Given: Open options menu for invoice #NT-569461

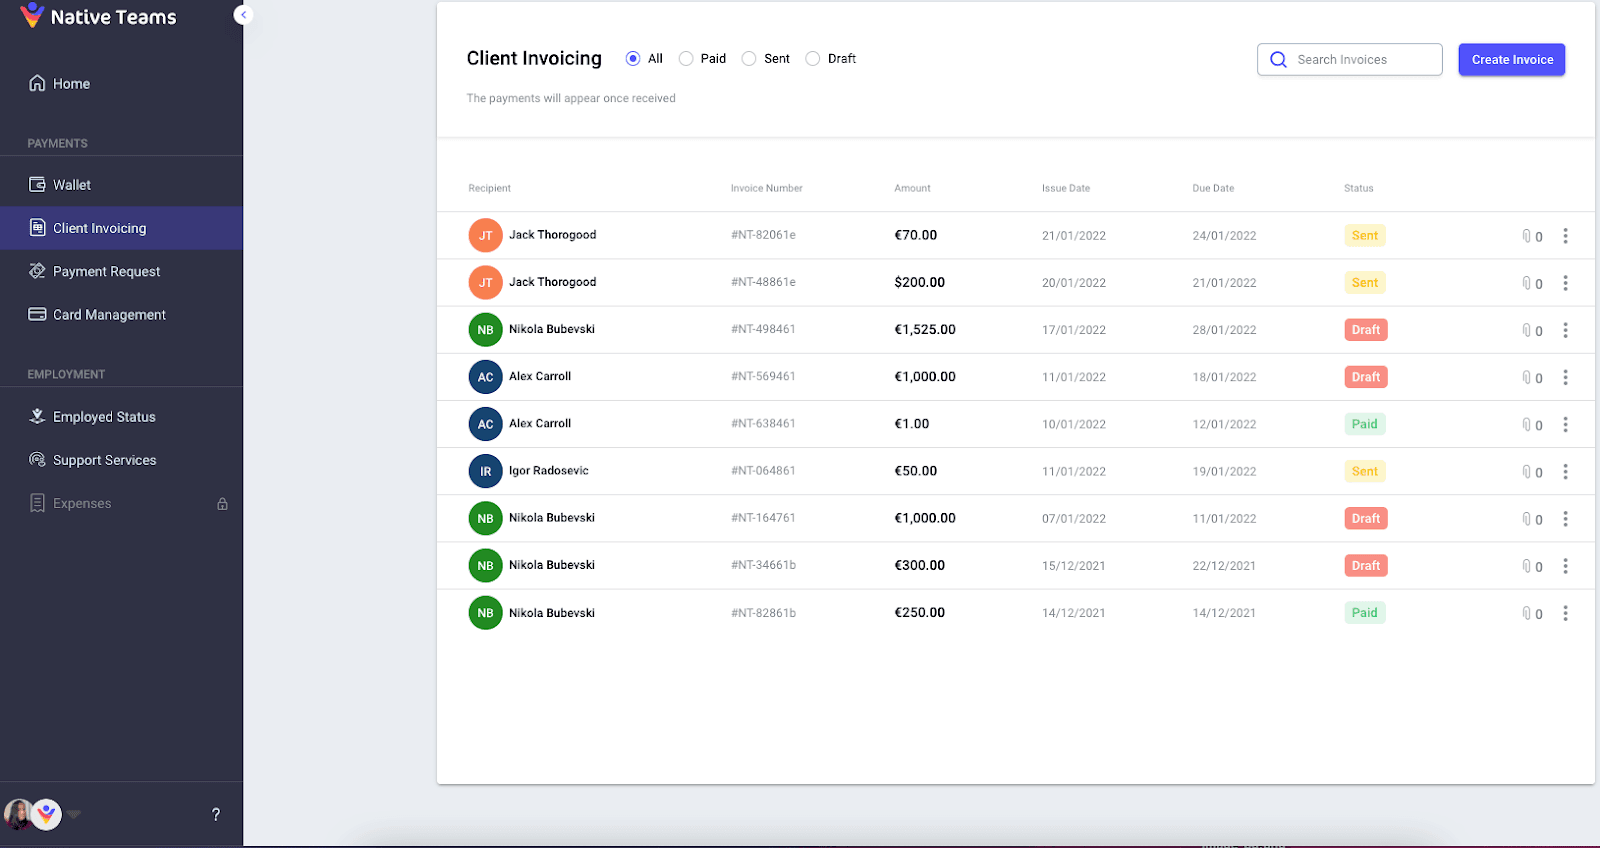Looking at the screenshot, I should 1565,377.
